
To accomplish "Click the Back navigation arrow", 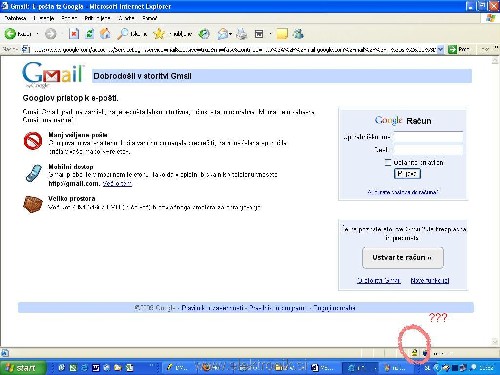I will [x=10, y=34].
